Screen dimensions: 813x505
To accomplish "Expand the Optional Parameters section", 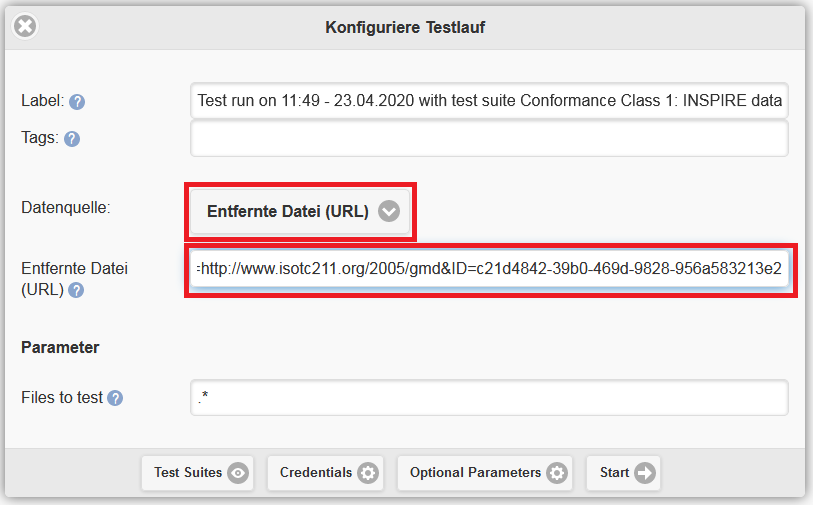I will point(485,473).
